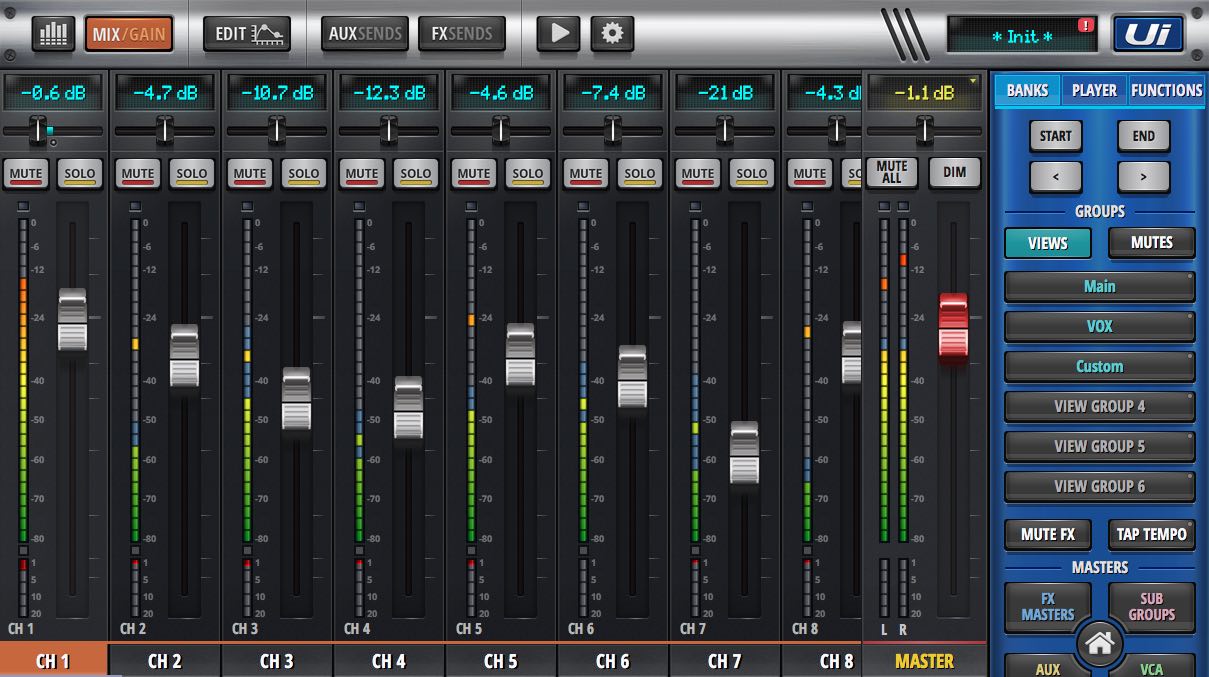The width and height of the screenshot is (1209, 677).
Task: Open settings with the gear icon
Action: (x=612, y=34)
